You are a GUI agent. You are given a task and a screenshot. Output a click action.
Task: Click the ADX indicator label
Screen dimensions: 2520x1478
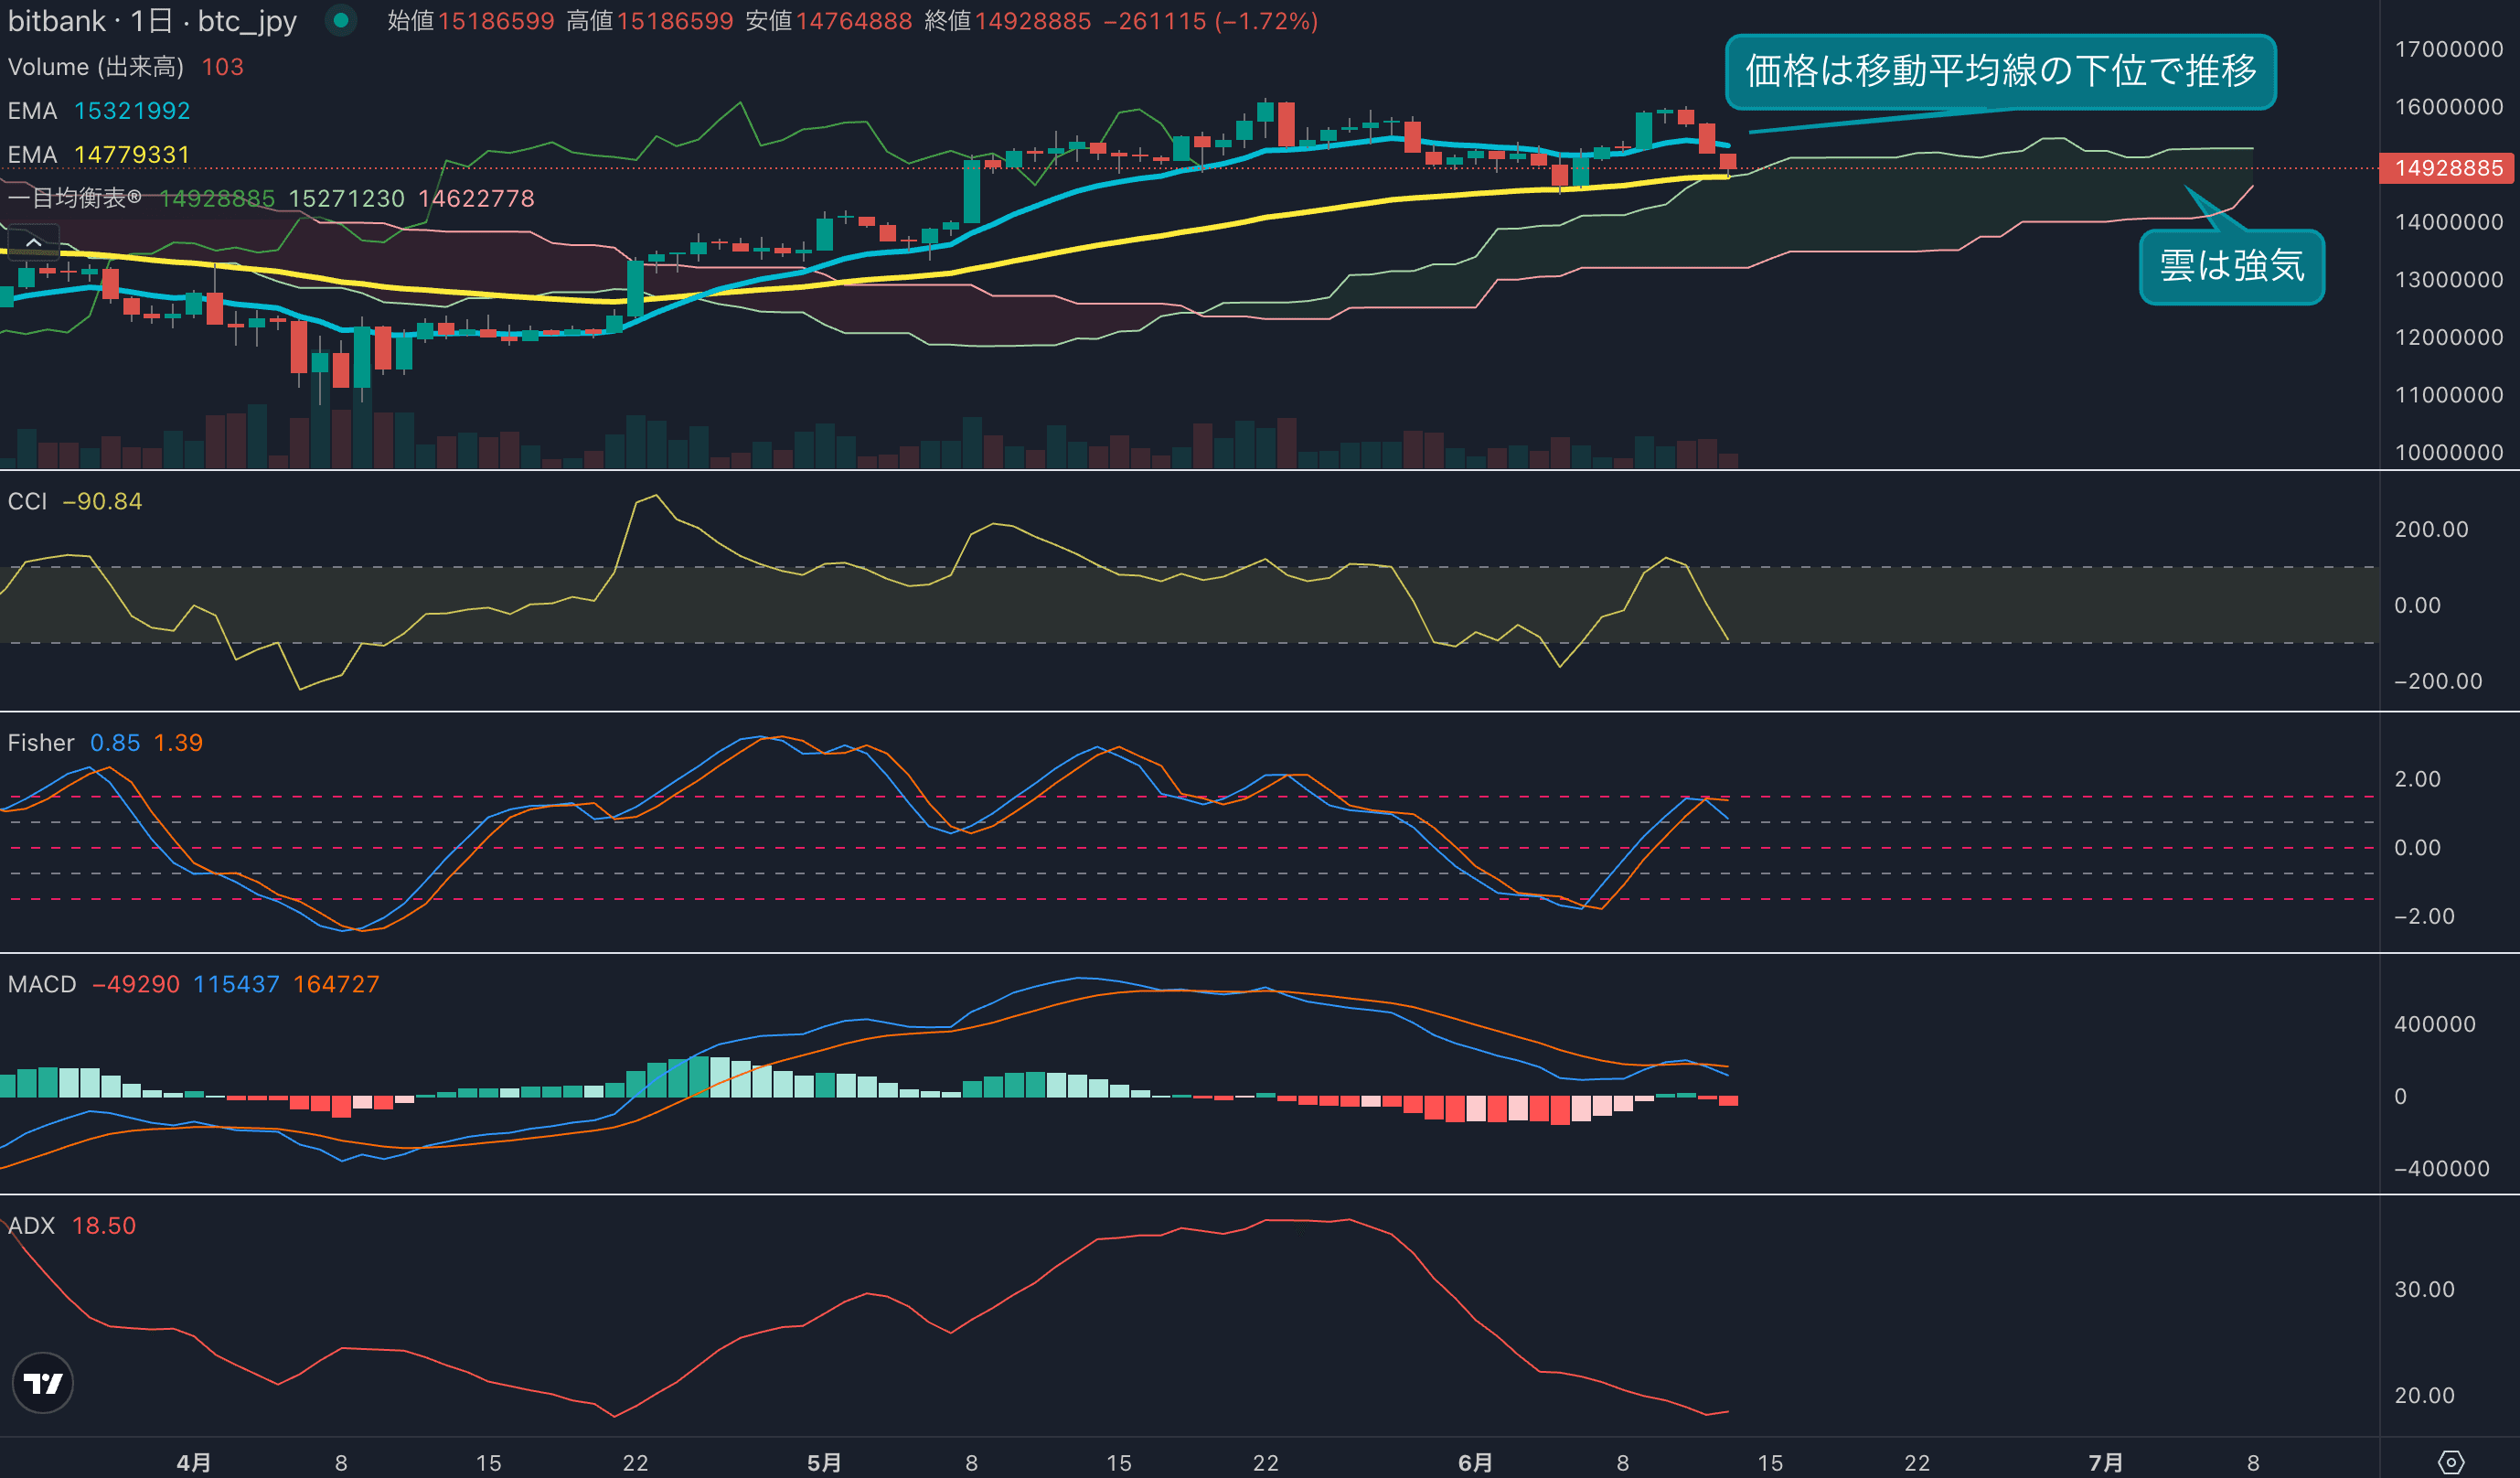pos(31,1226)
